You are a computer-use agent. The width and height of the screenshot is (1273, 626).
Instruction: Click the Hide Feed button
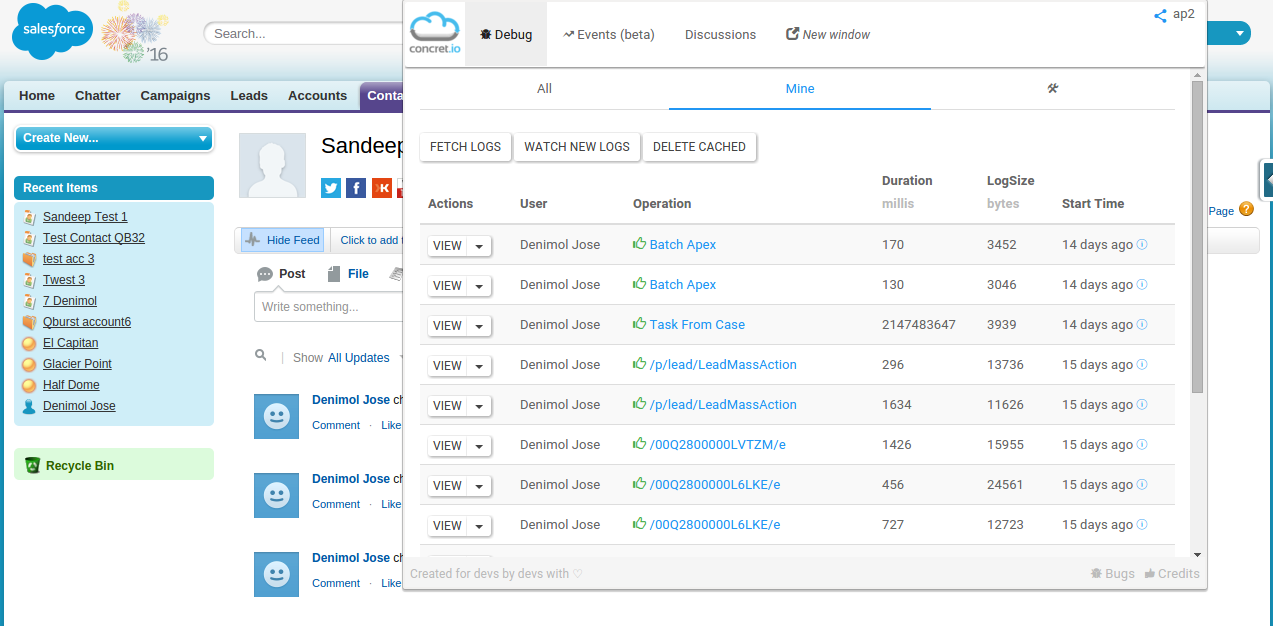(x=282, y=240)
